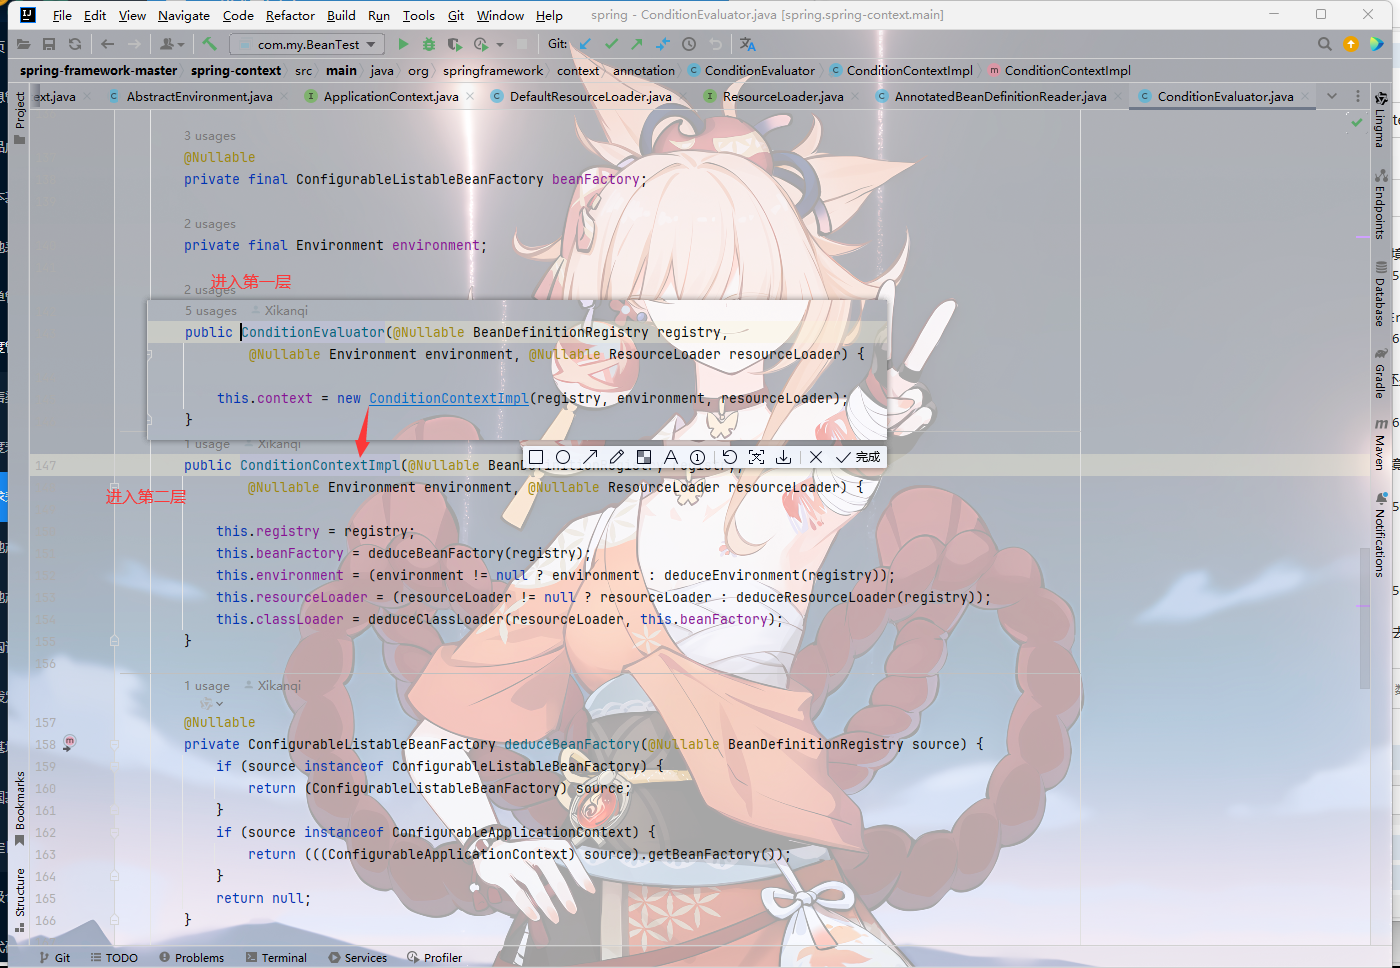Click the Open folder toolbar icon
Screen dimensions: 1400x968
23,44
